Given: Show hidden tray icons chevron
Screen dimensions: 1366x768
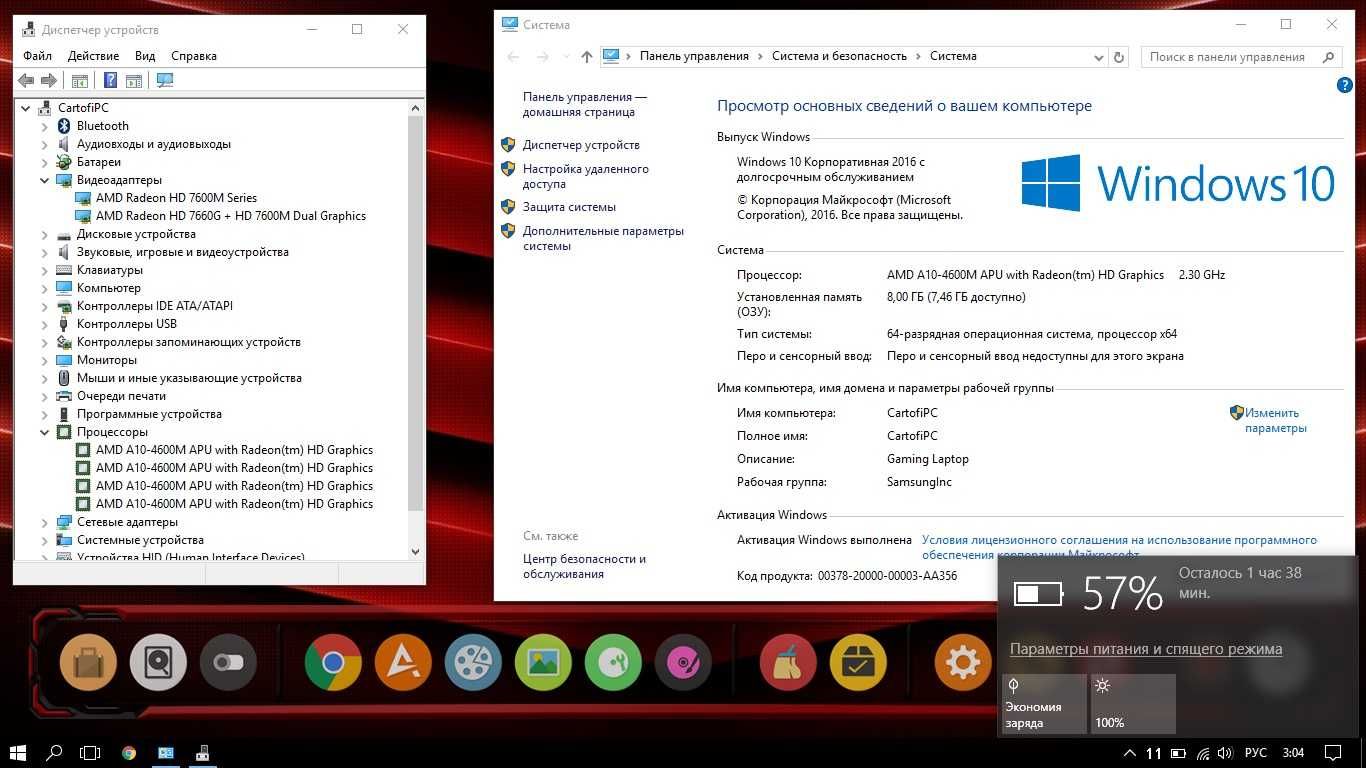Looking at the screenshot, I should click(1130, 753).
